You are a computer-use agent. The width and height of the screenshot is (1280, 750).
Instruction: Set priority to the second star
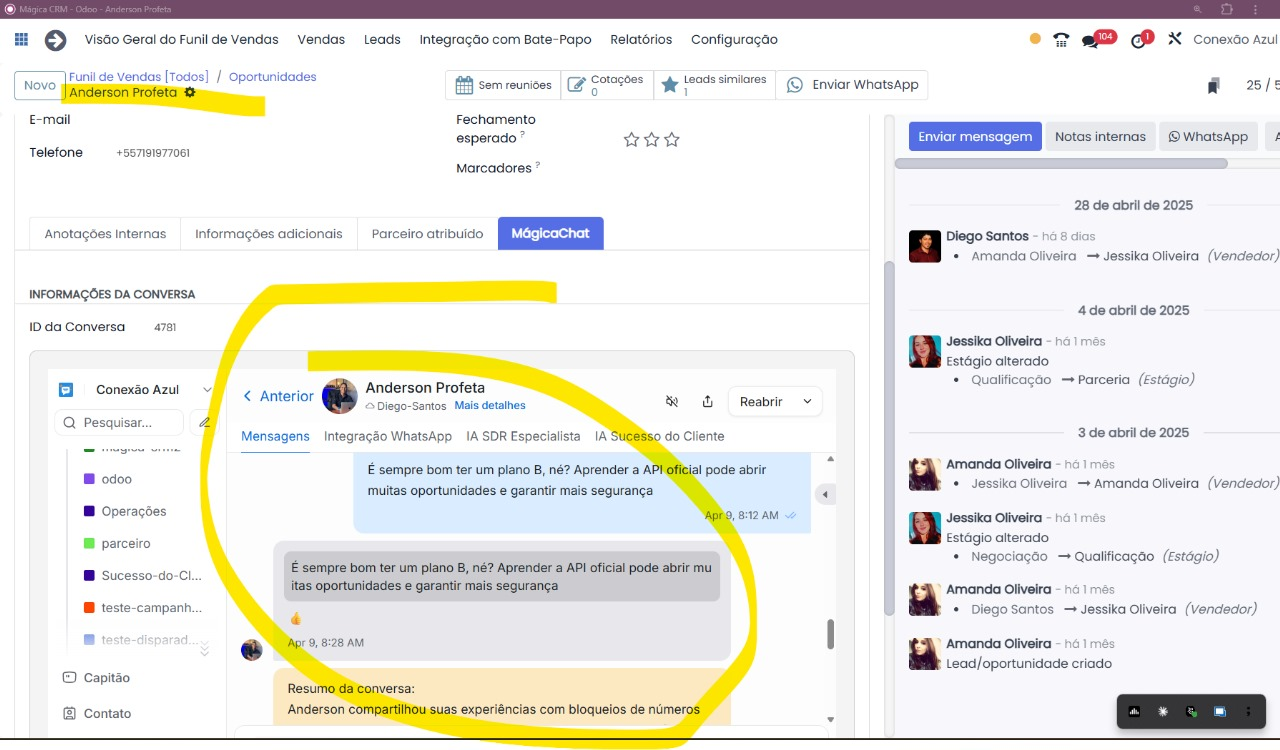pos(651,140)
